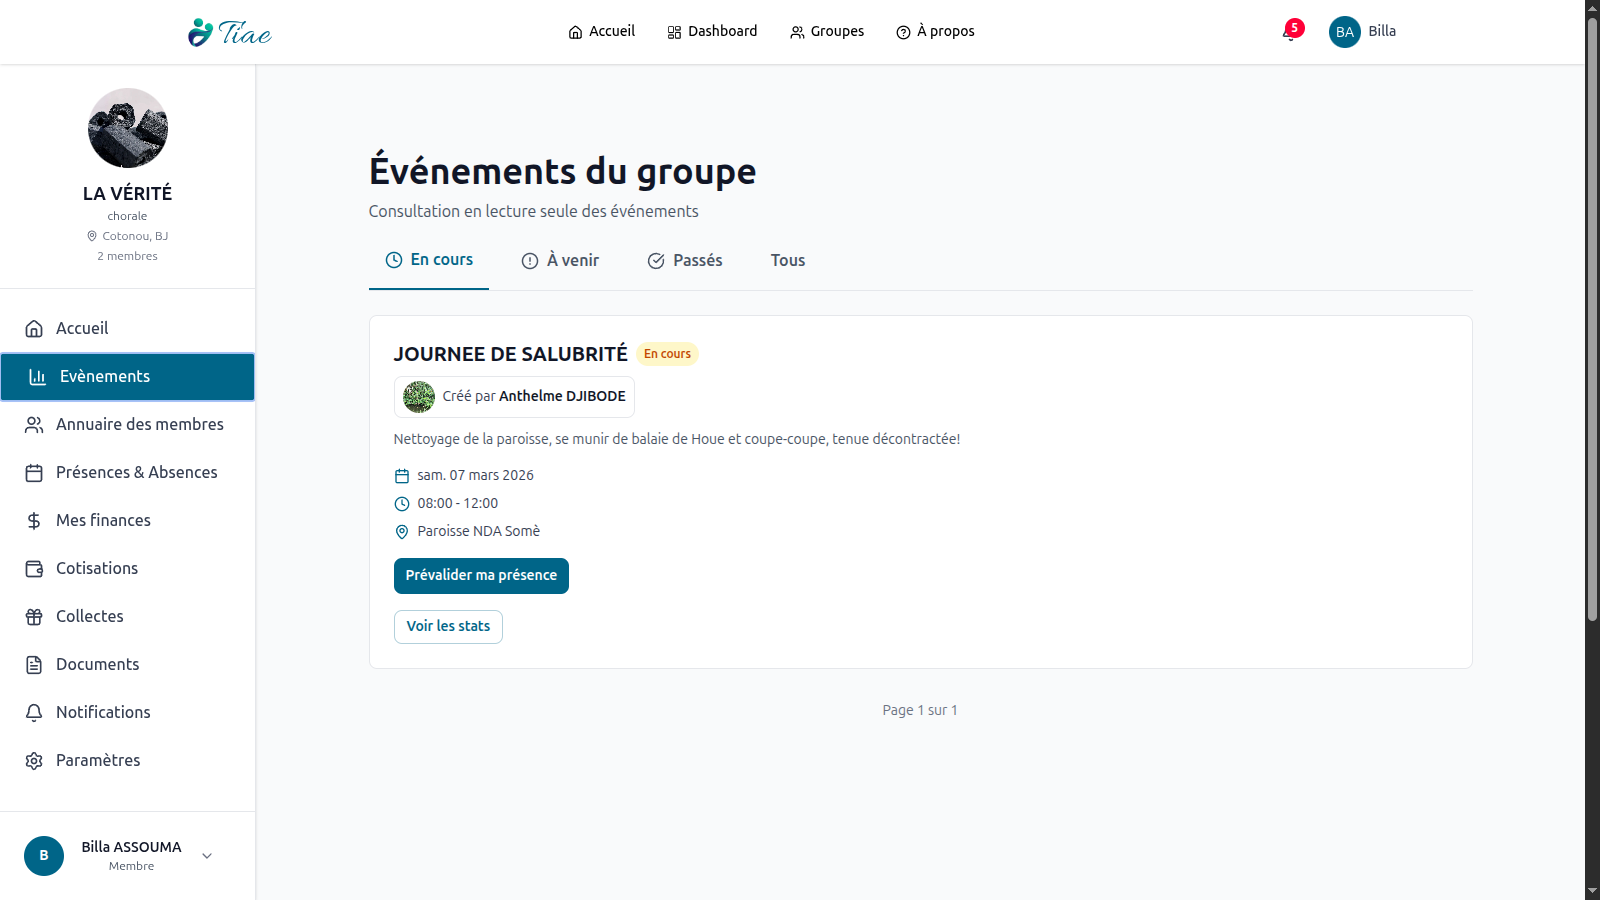
Task: Click the BA user avatar in header
Action: pyautogui.click(x=1344, y=32)
